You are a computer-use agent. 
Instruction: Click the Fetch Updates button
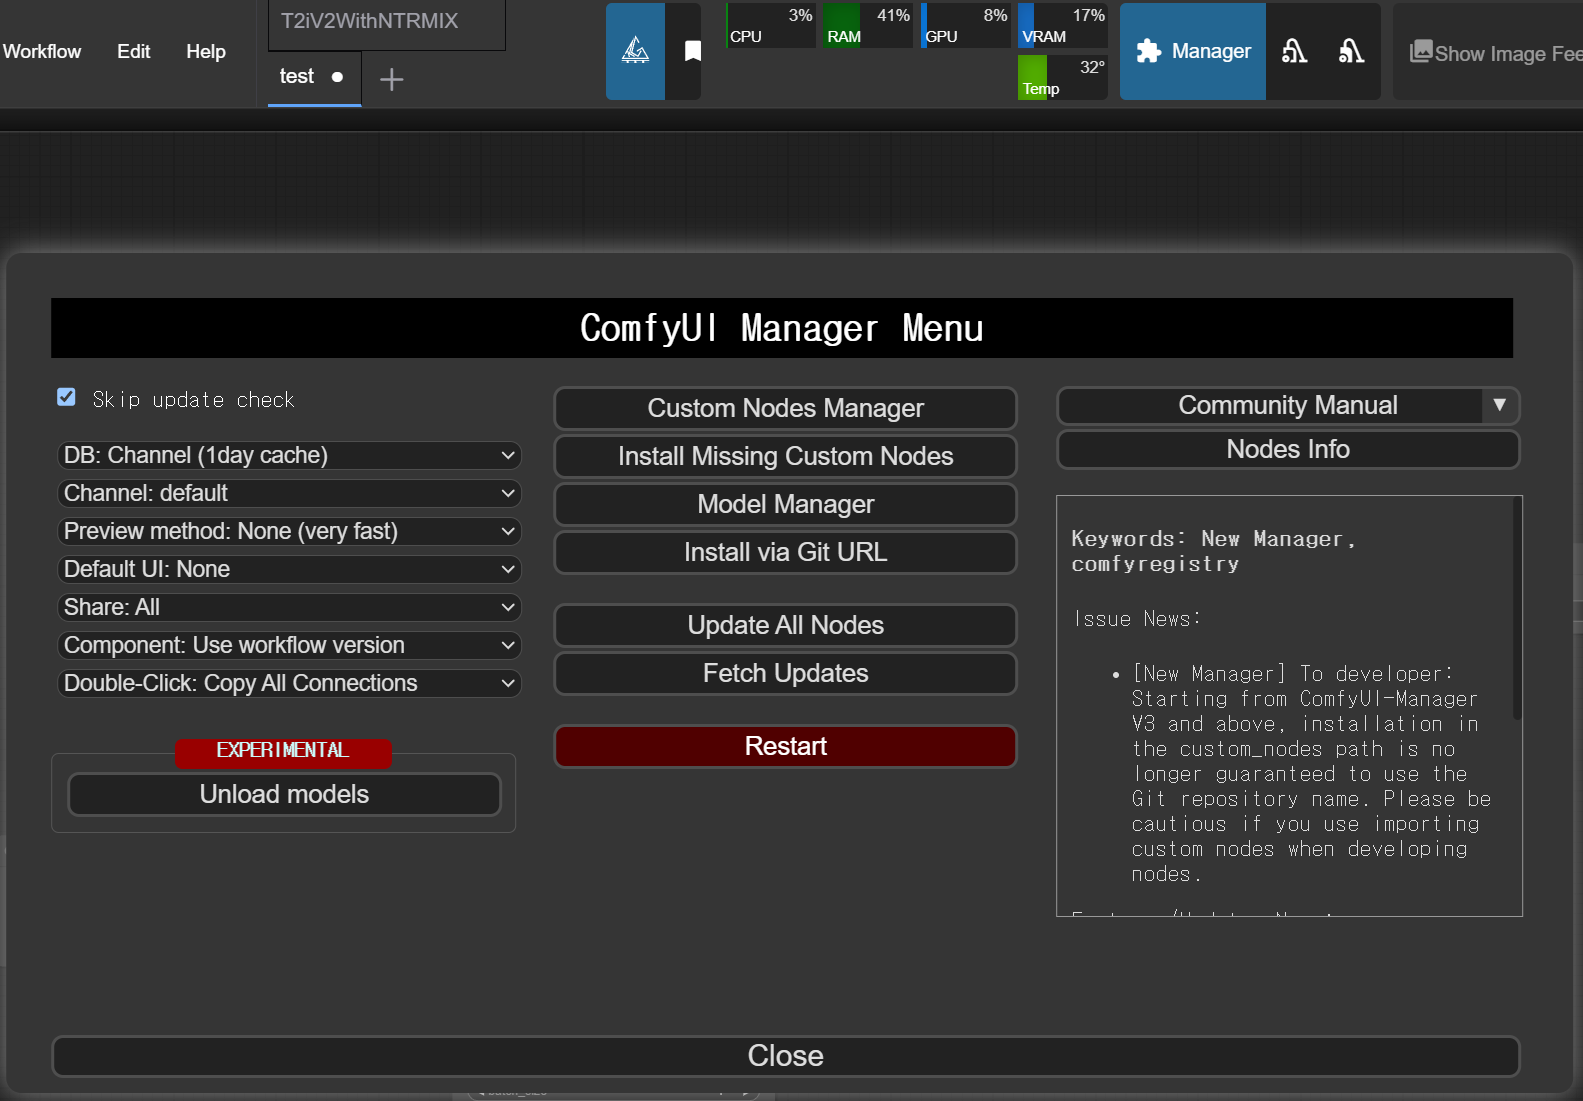coord(785,673)
